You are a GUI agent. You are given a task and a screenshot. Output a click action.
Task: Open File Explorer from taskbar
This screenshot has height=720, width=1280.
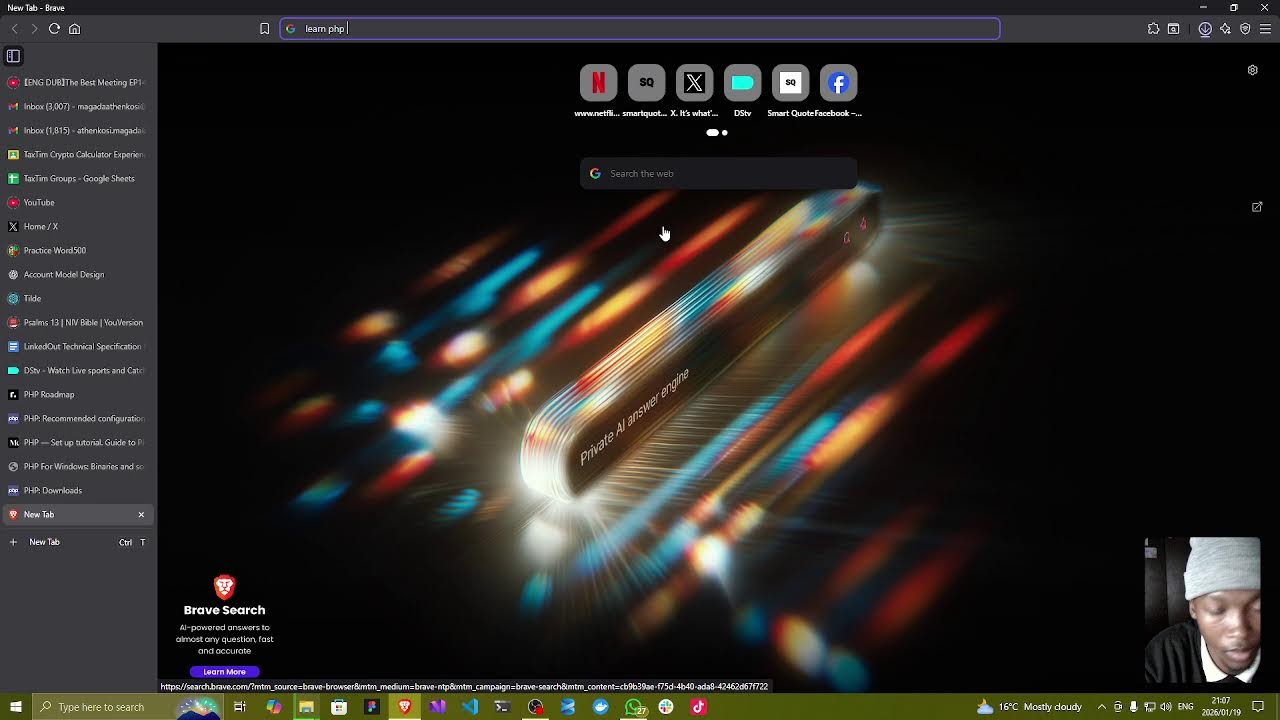[306, 707]
